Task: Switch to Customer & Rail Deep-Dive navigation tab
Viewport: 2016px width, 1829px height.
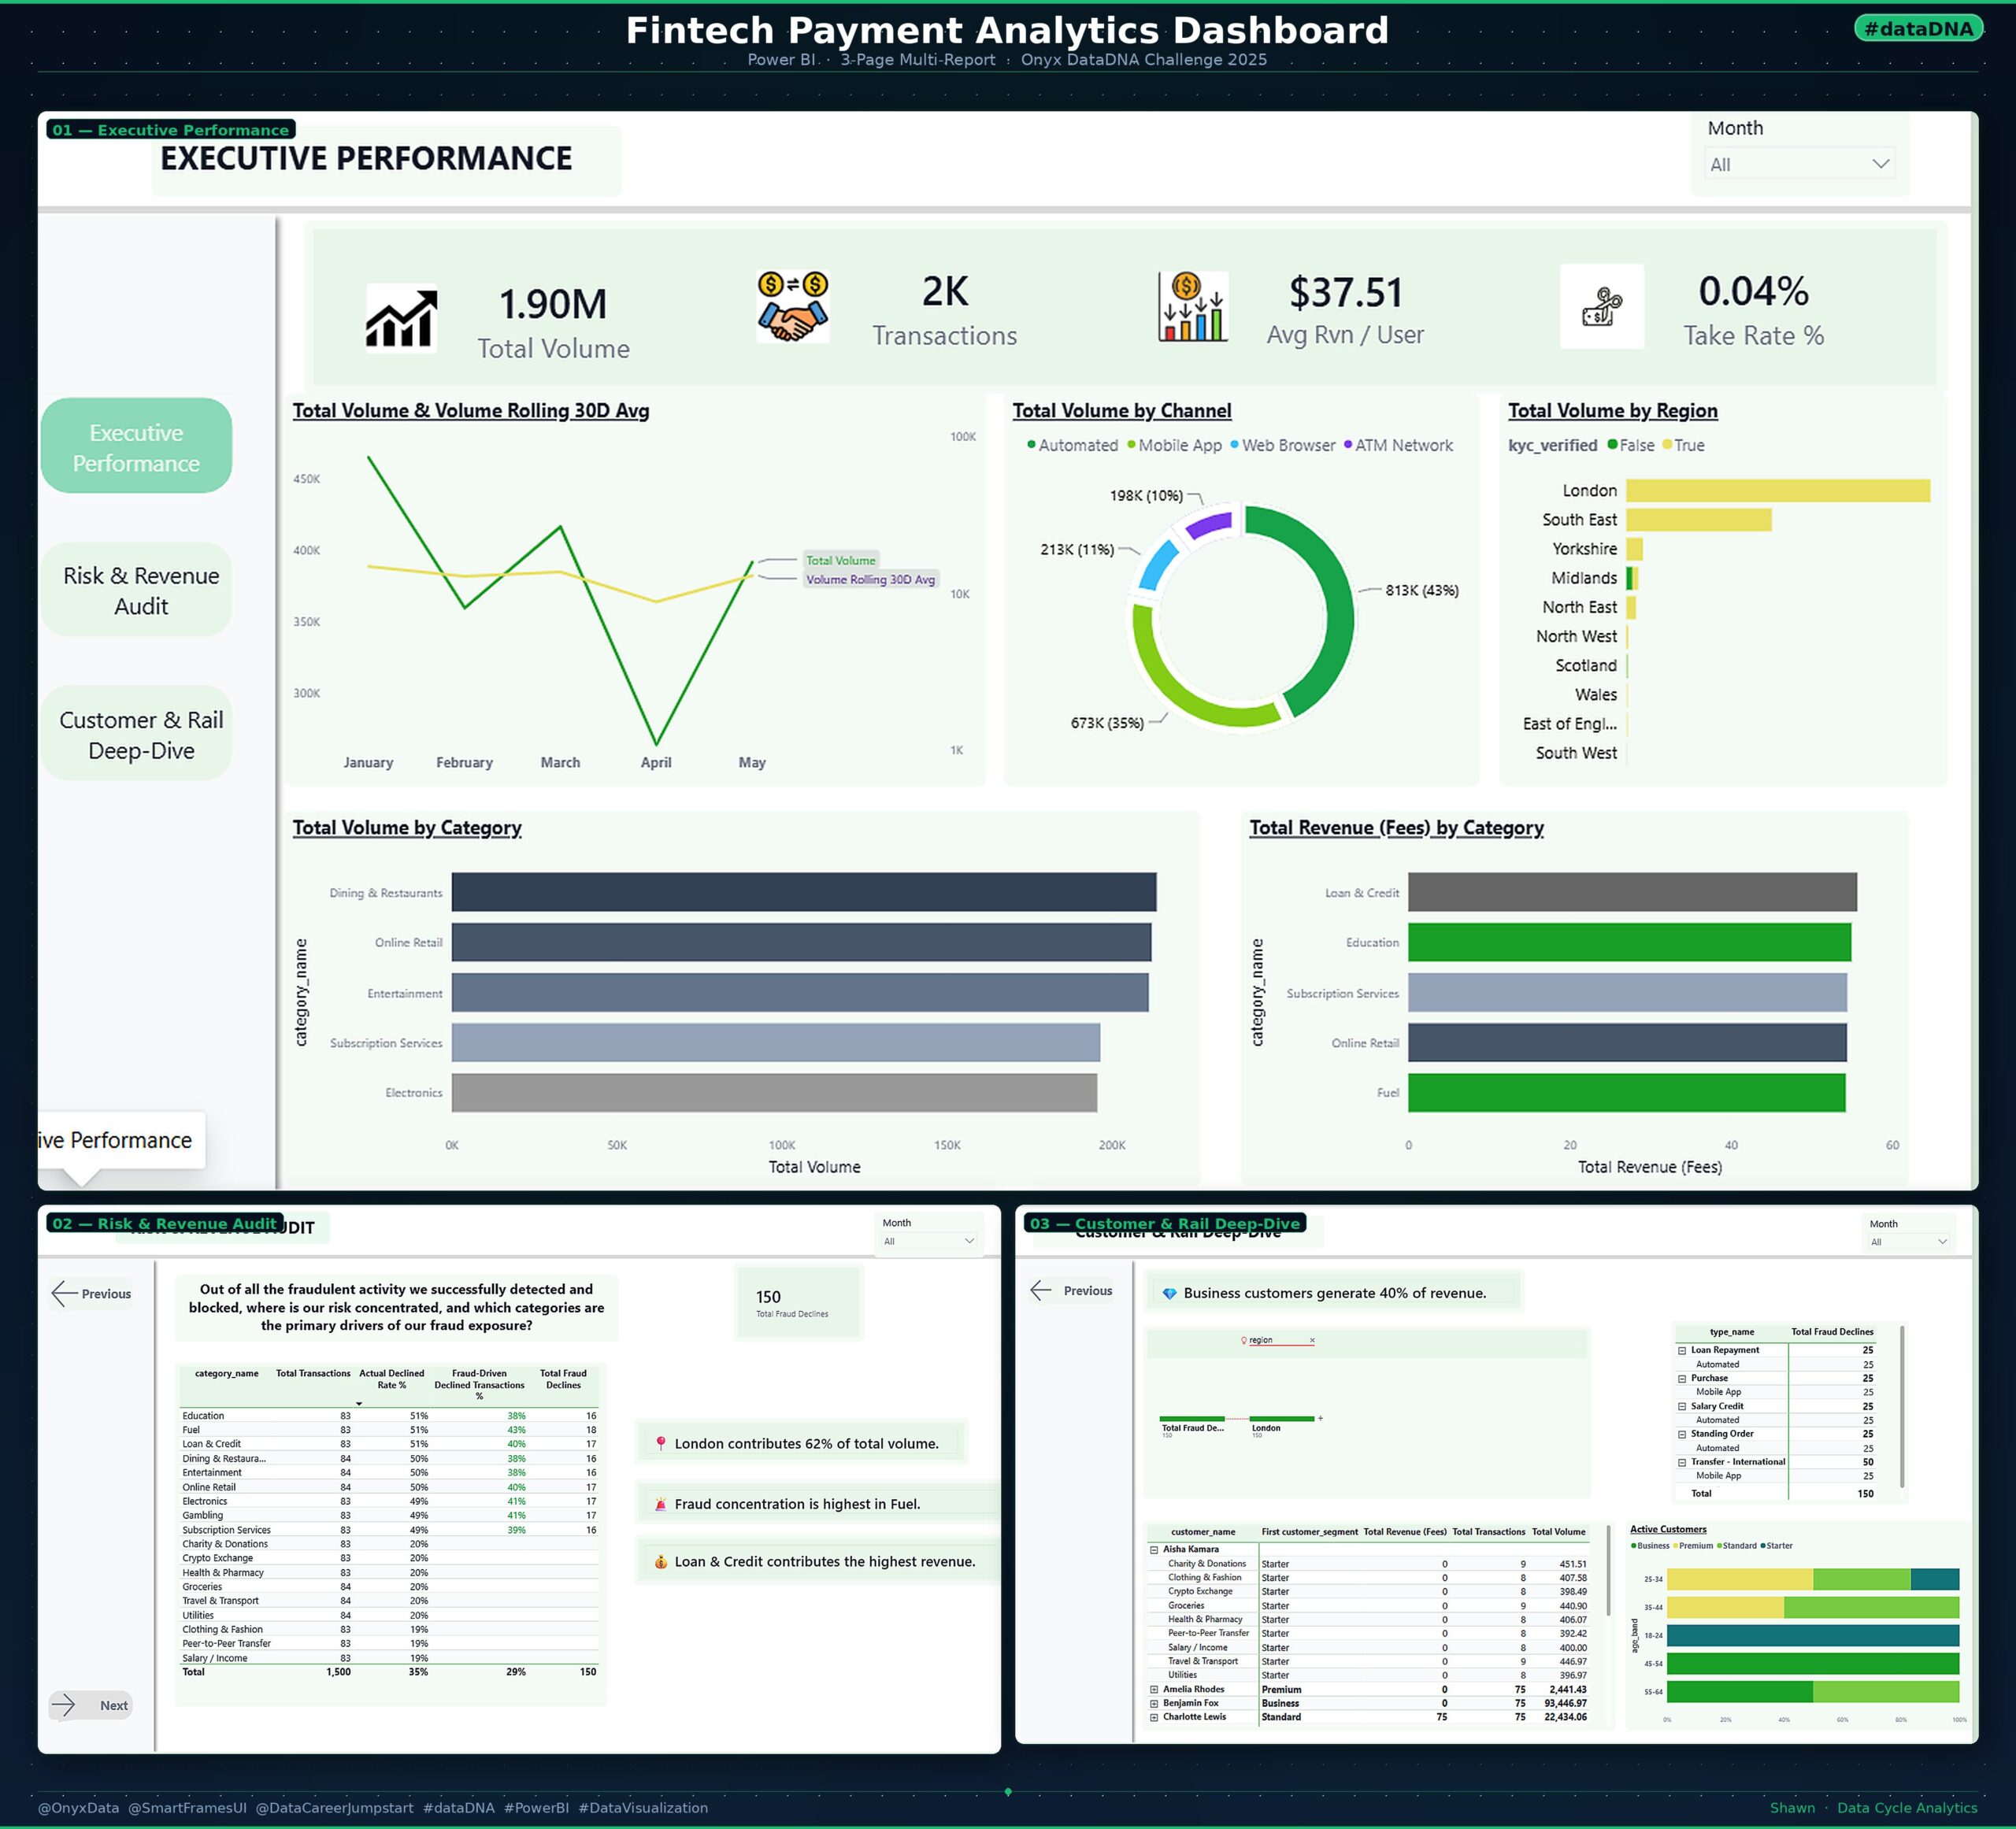Action: (136, 734)
